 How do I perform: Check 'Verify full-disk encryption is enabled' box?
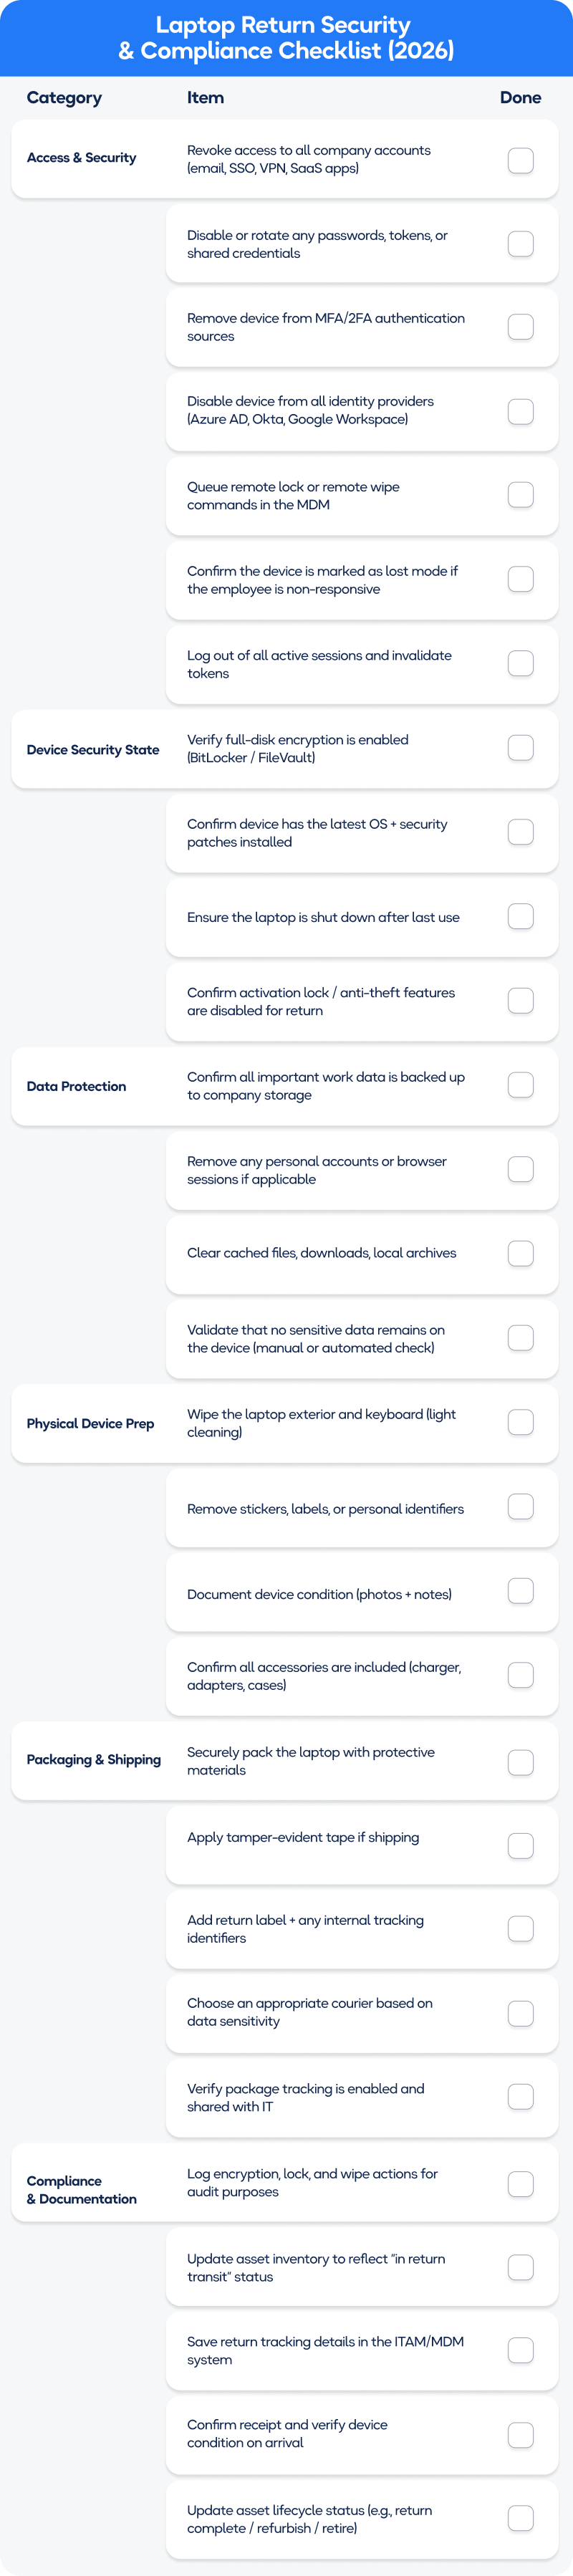point(520,748)
